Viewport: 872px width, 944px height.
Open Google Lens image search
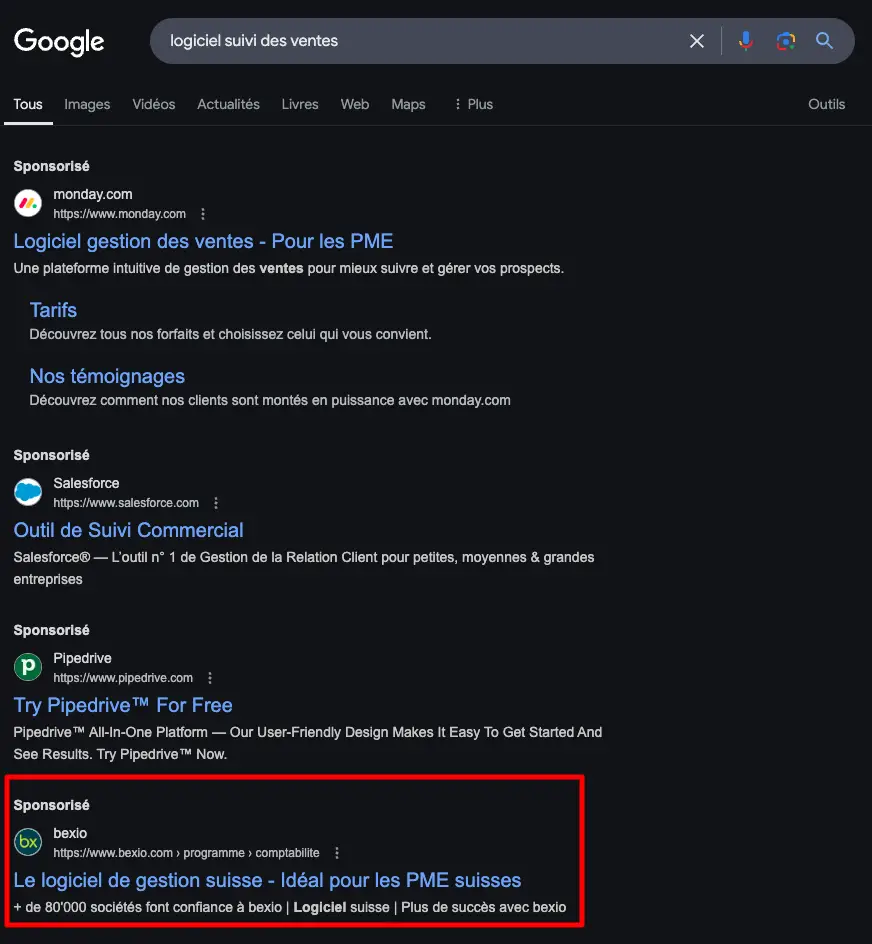tap(786, 41)
